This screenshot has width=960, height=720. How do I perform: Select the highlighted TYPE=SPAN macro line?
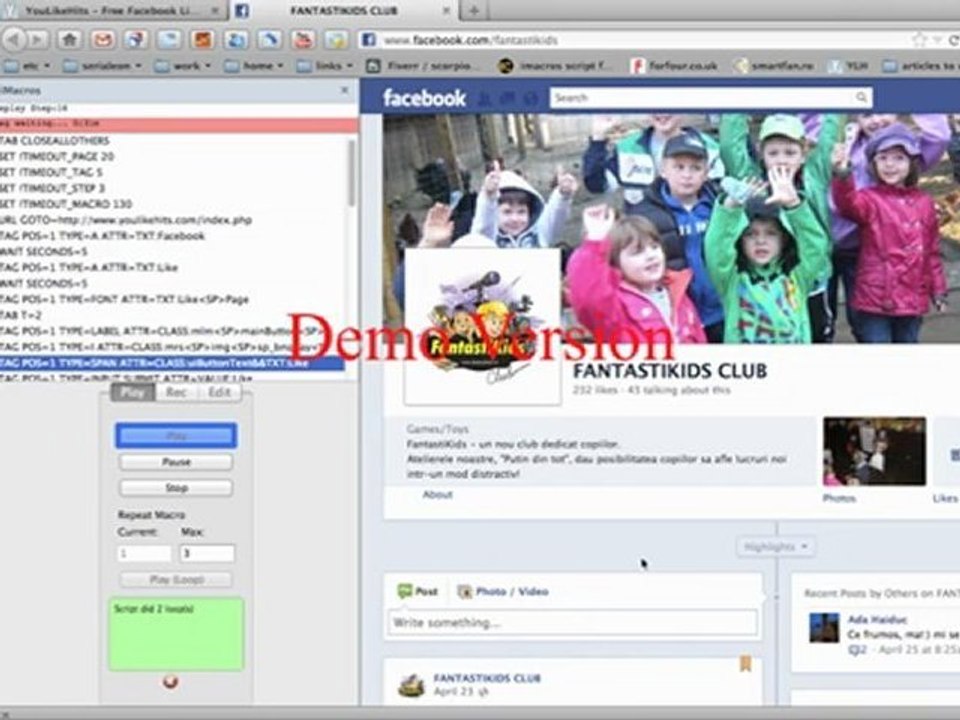[x=172, y=363]
